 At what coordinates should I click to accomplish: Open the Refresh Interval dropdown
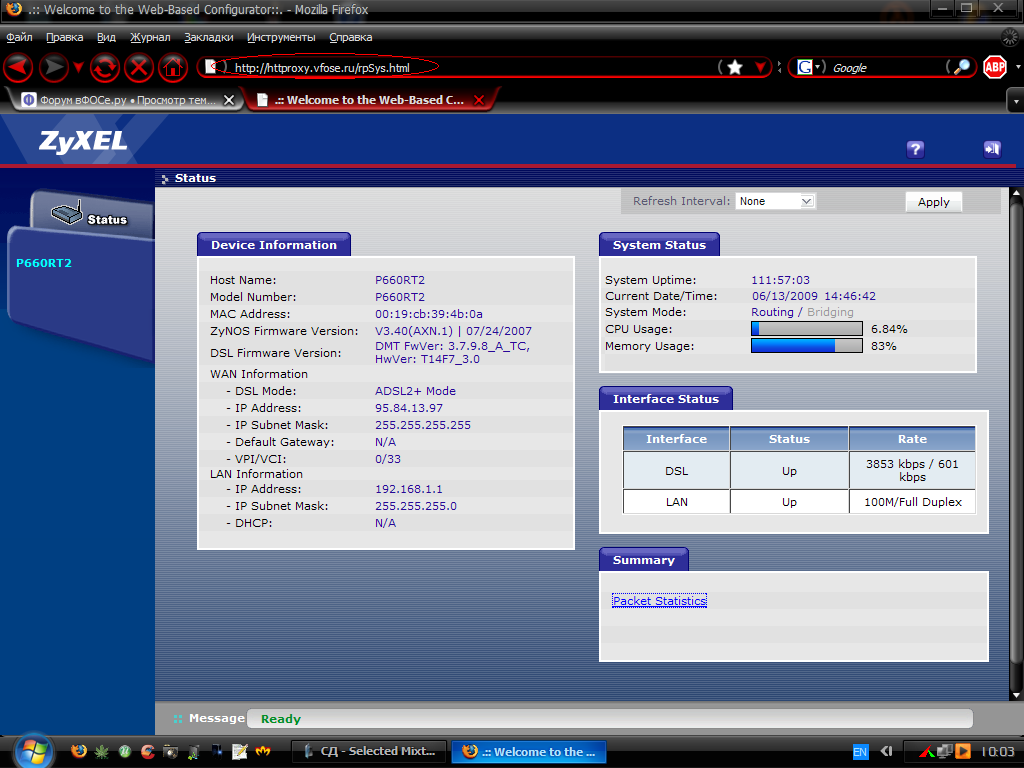[x=776, y=201]
